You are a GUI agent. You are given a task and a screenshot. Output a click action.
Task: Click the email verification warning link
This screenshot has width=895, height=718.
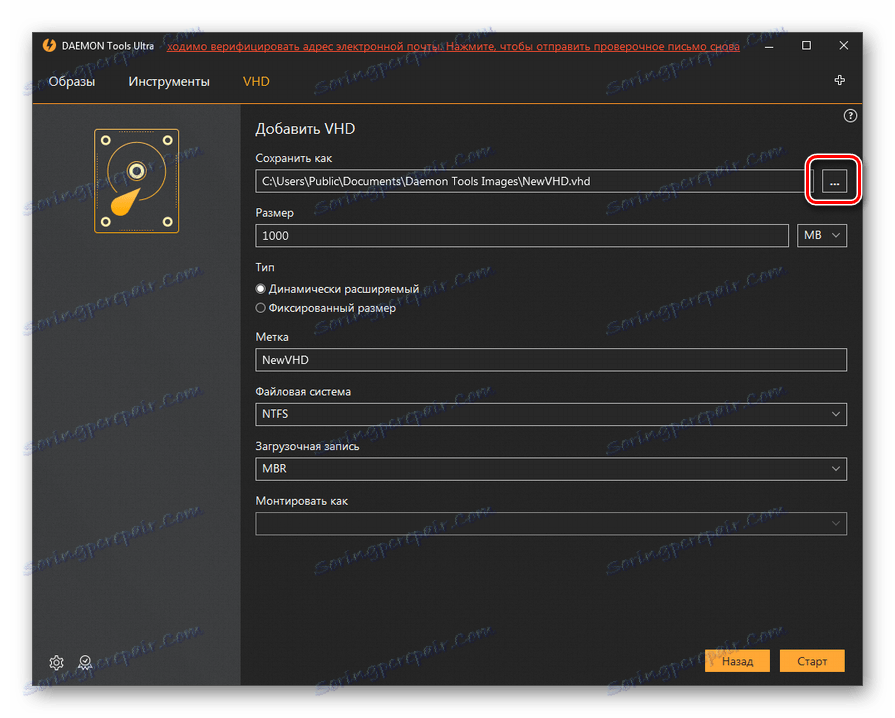coord(453,46)
